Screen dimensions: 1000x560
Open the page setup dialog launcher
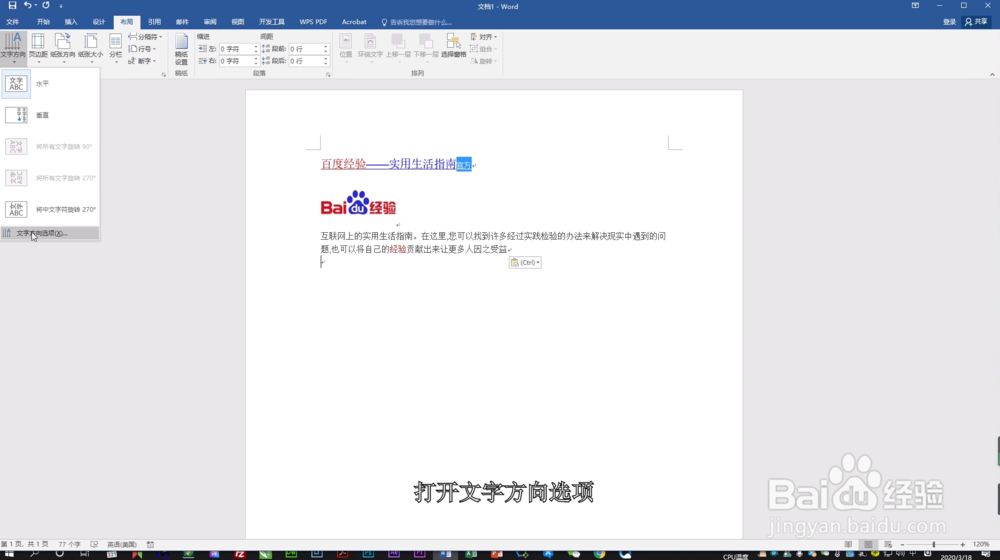point(164,75)
